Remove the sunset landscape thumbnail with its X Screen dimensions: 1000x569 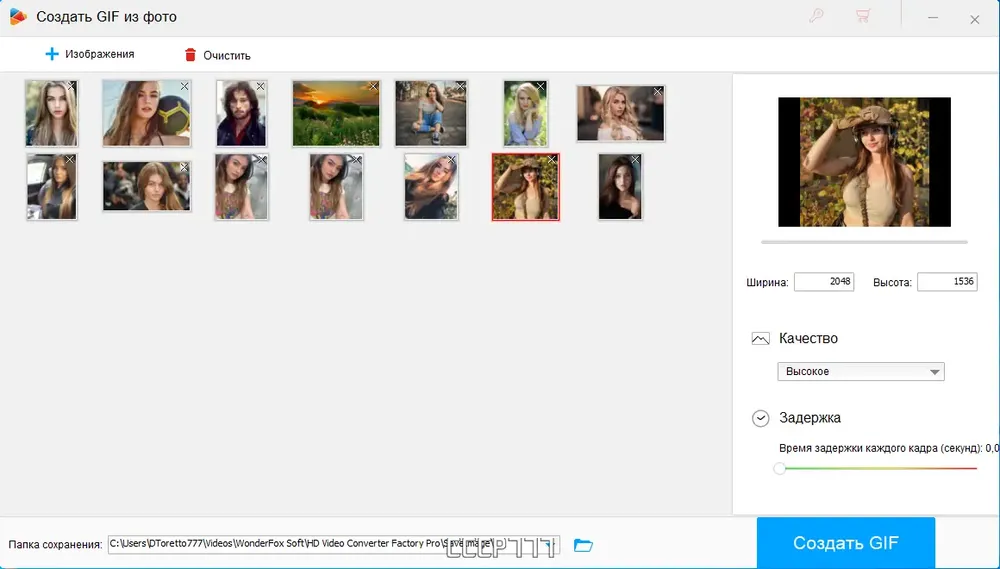coord(373,86)
